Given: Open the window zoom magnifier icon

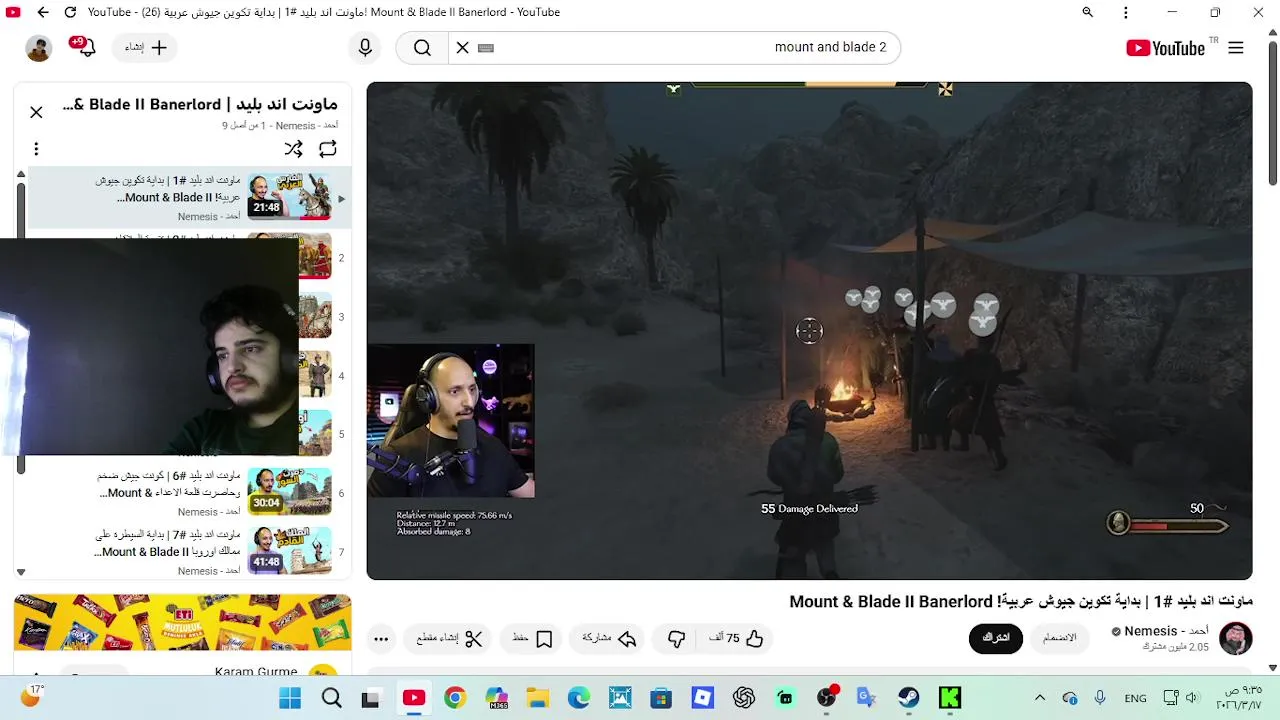Looking at the screenshot, I should (x=1087, y=12).
